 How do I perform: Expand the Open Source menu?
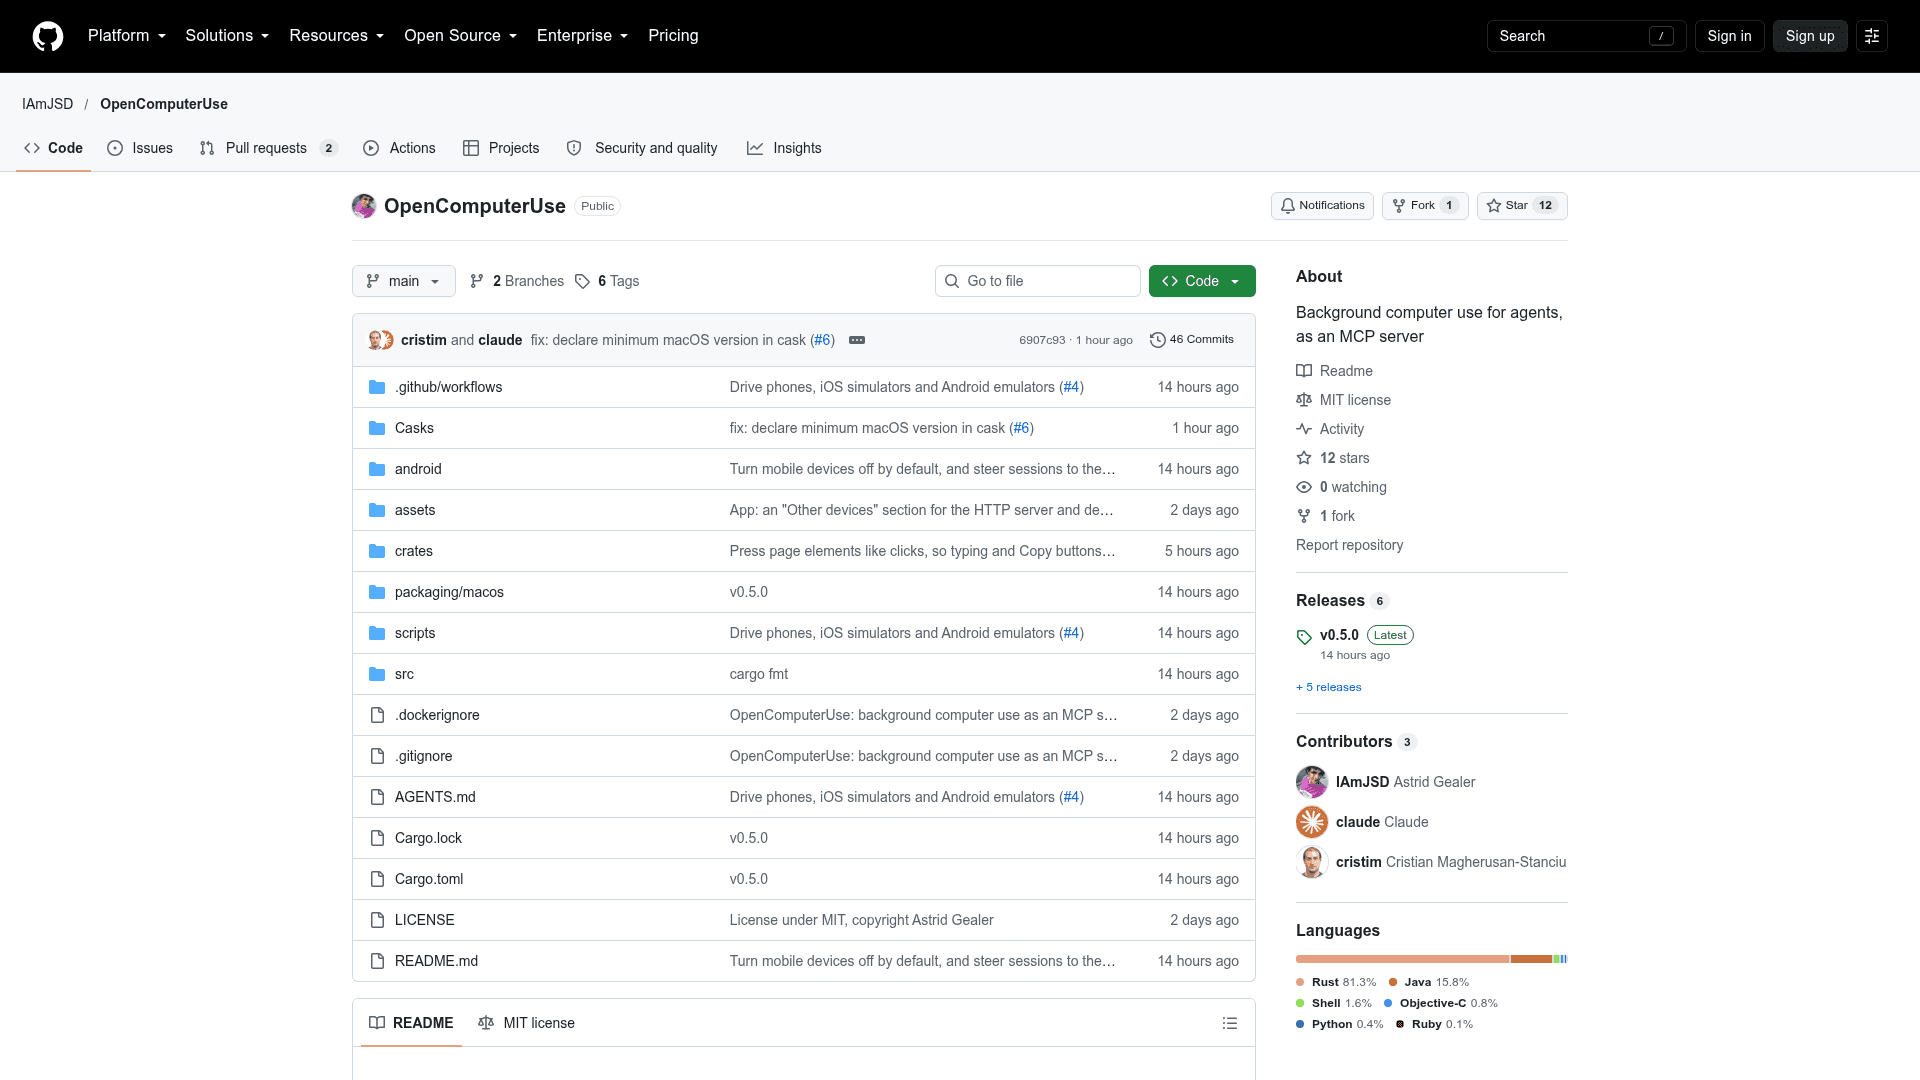461,36
